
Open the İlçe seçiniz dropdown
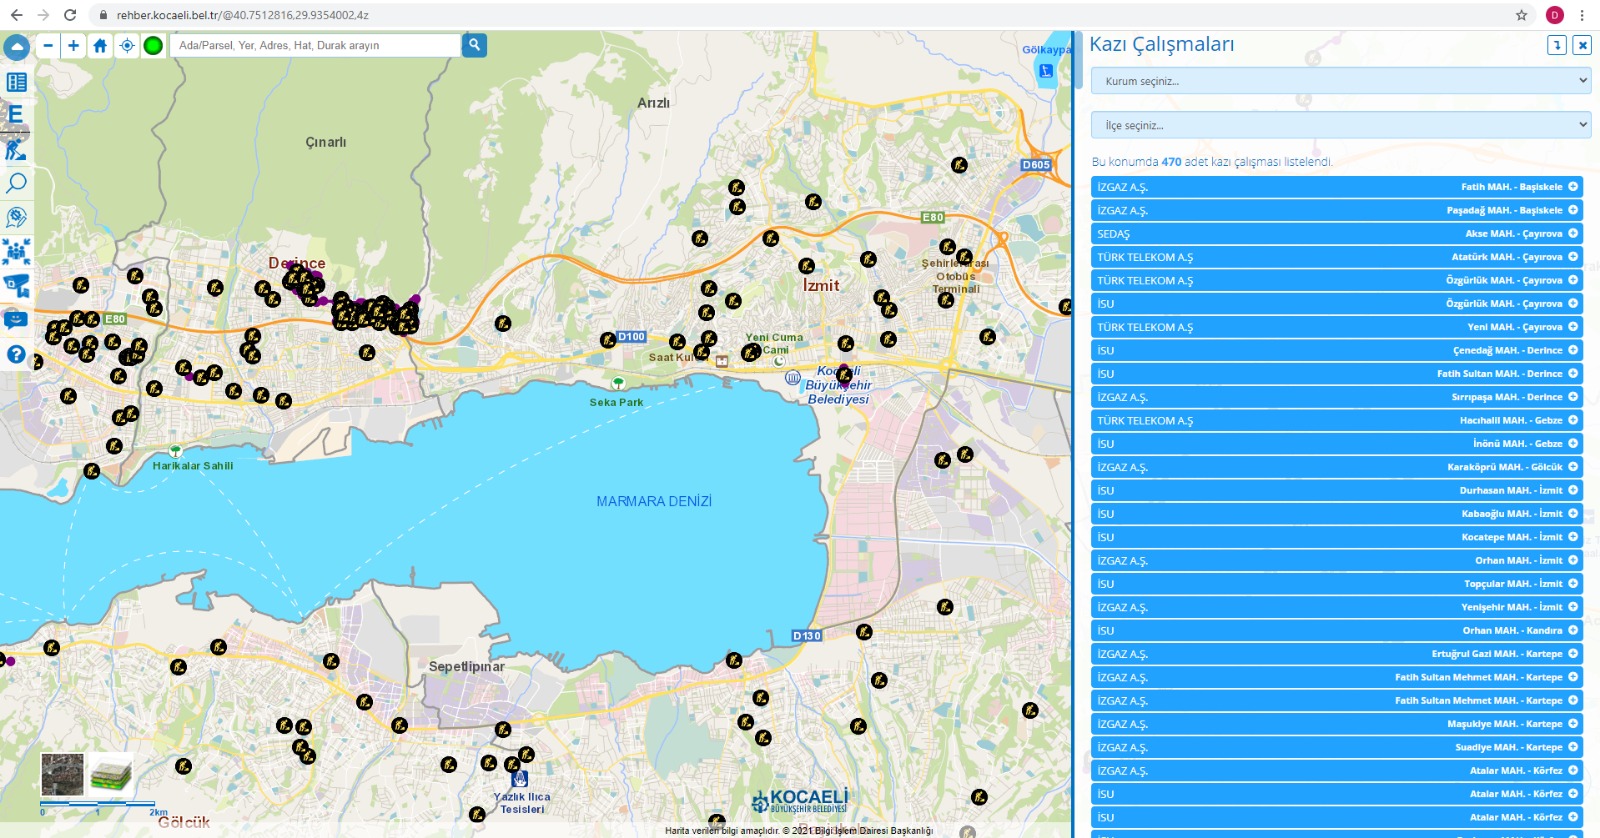1340,125
